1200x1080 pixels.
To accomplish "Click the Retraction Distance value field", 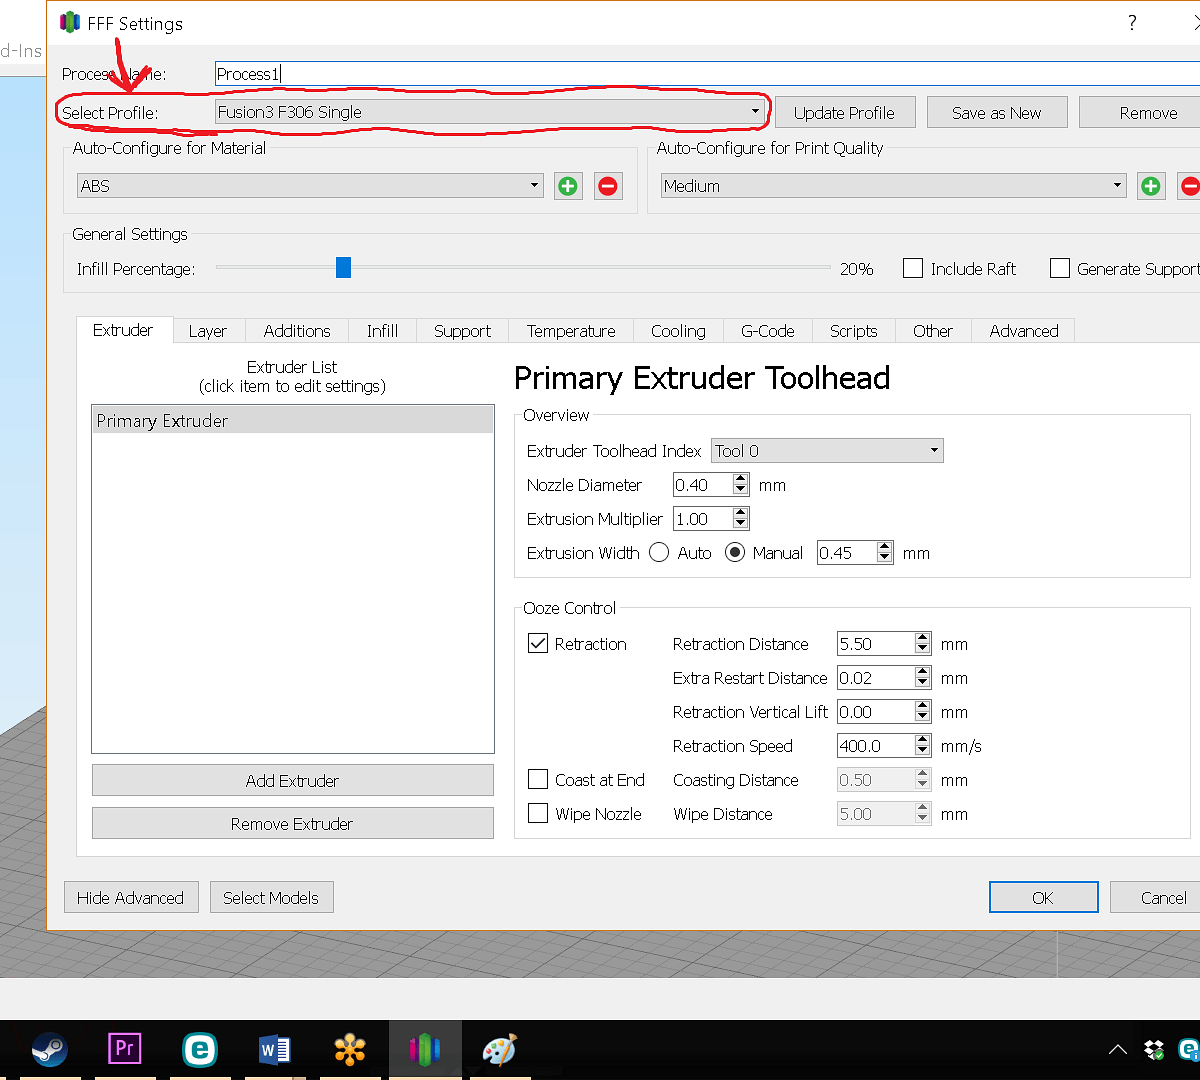I will (876, 644).
